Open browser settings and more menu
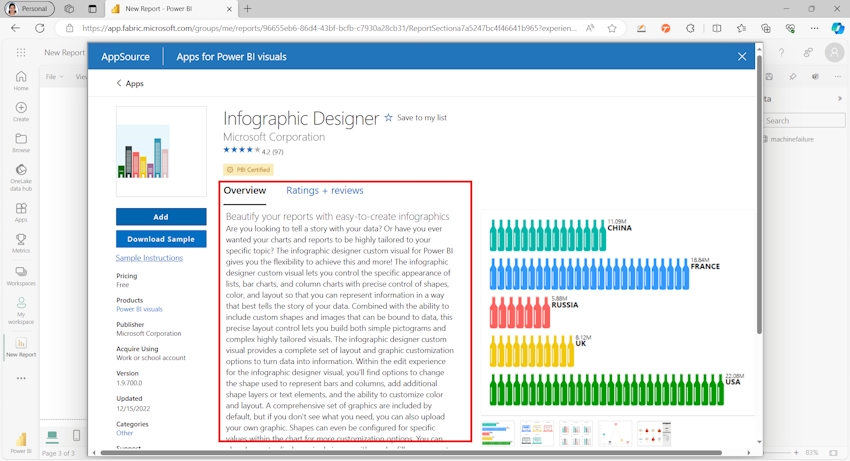This screenshot has width=850, height=461. pos(814,28)
